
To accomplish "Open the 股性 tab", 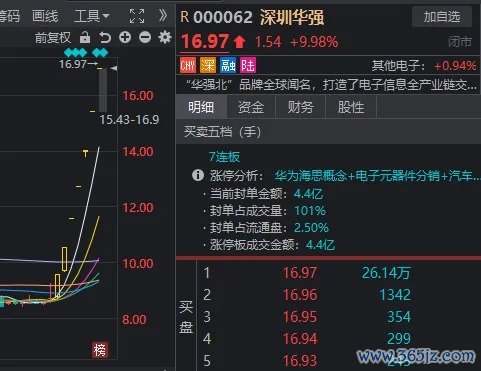I will click(351, 107).
